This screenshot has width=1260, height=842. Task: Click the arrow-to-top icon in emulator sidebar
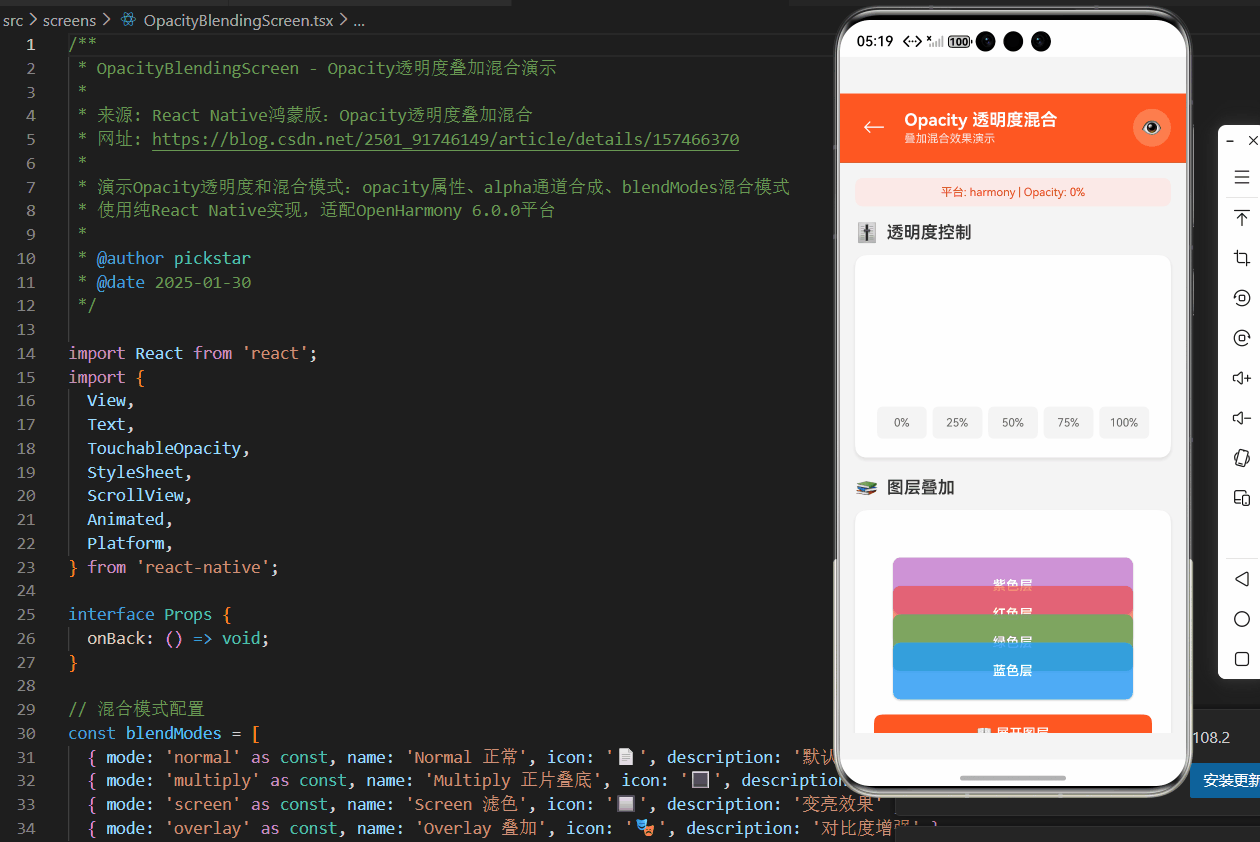[x=1241, y=218]
